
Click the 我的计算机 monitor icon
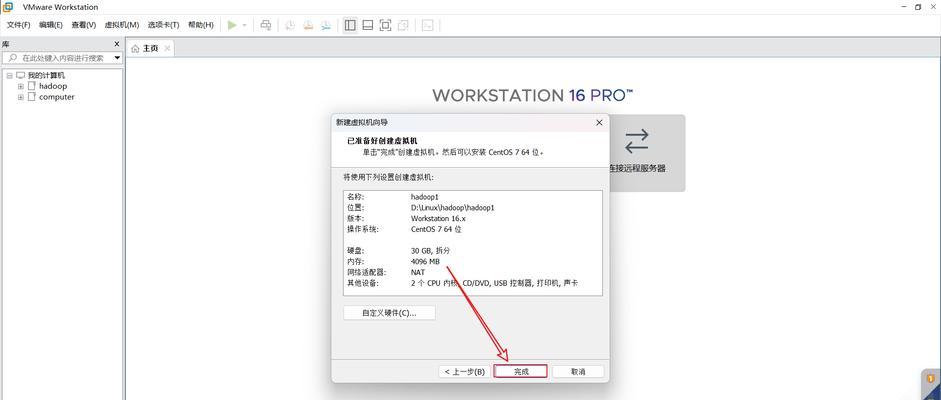point(21,76)
